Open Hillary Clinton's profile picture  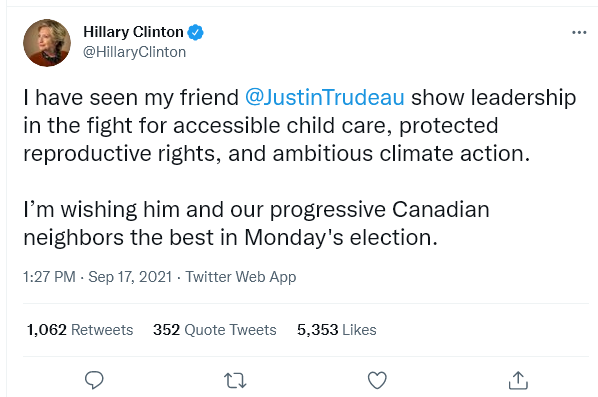point(47,43)
